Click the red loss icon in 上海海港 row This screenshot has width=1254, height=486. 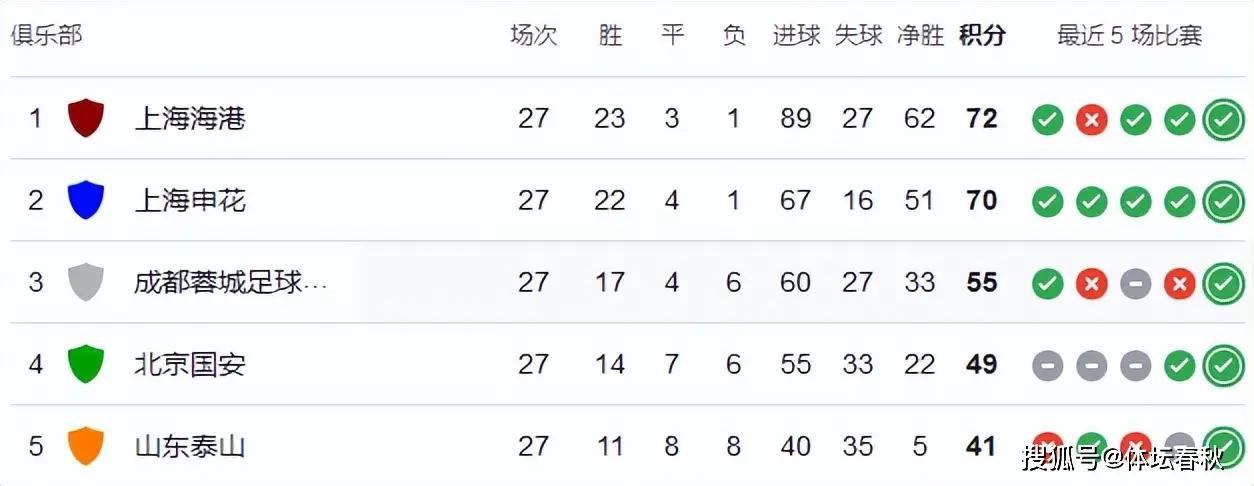tap(1091, 120)
